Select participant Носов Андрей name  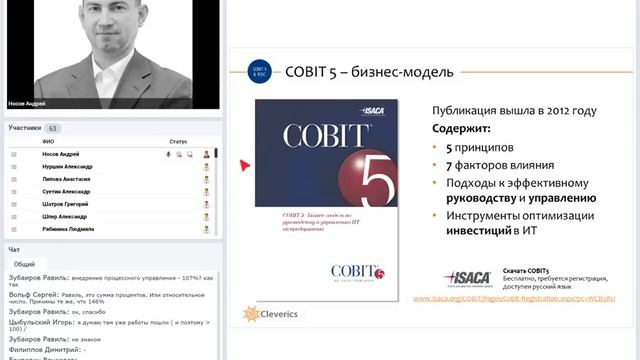point(61,154)
